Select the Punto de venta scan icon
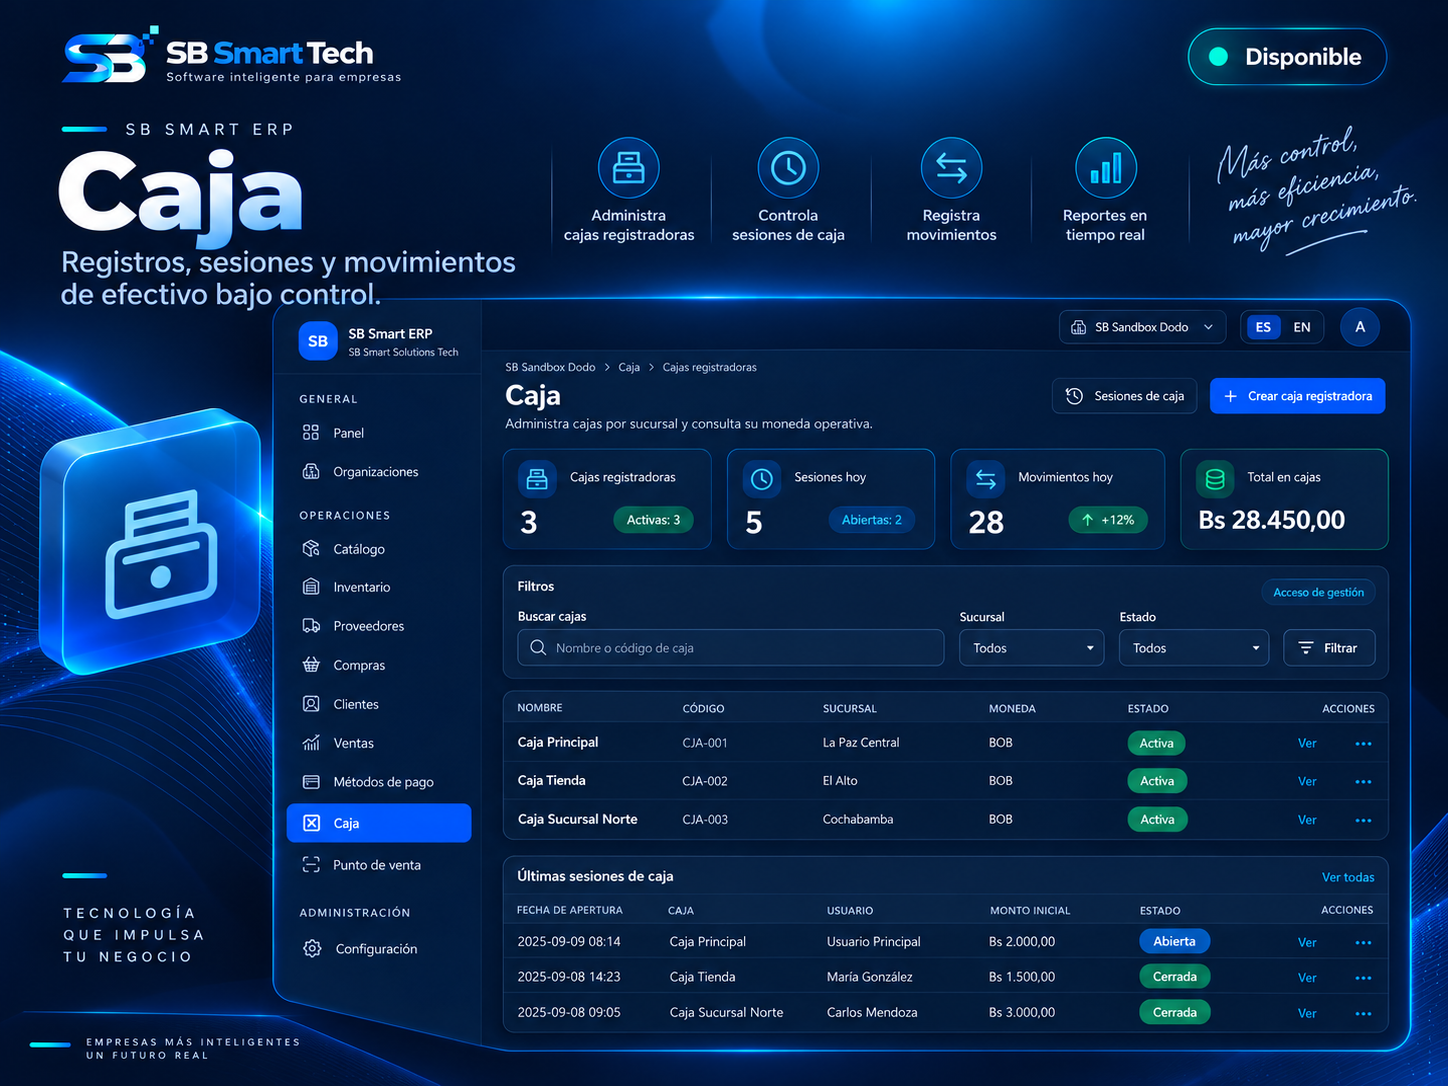 pyautogui.click(x=311, y=865)
